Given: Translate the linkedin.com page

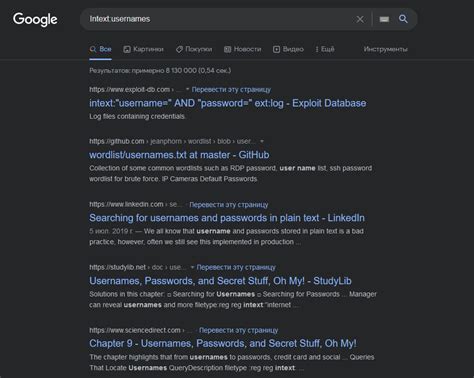Looking at the screenshot, I should pyautogui.click(x=229, y=205).
